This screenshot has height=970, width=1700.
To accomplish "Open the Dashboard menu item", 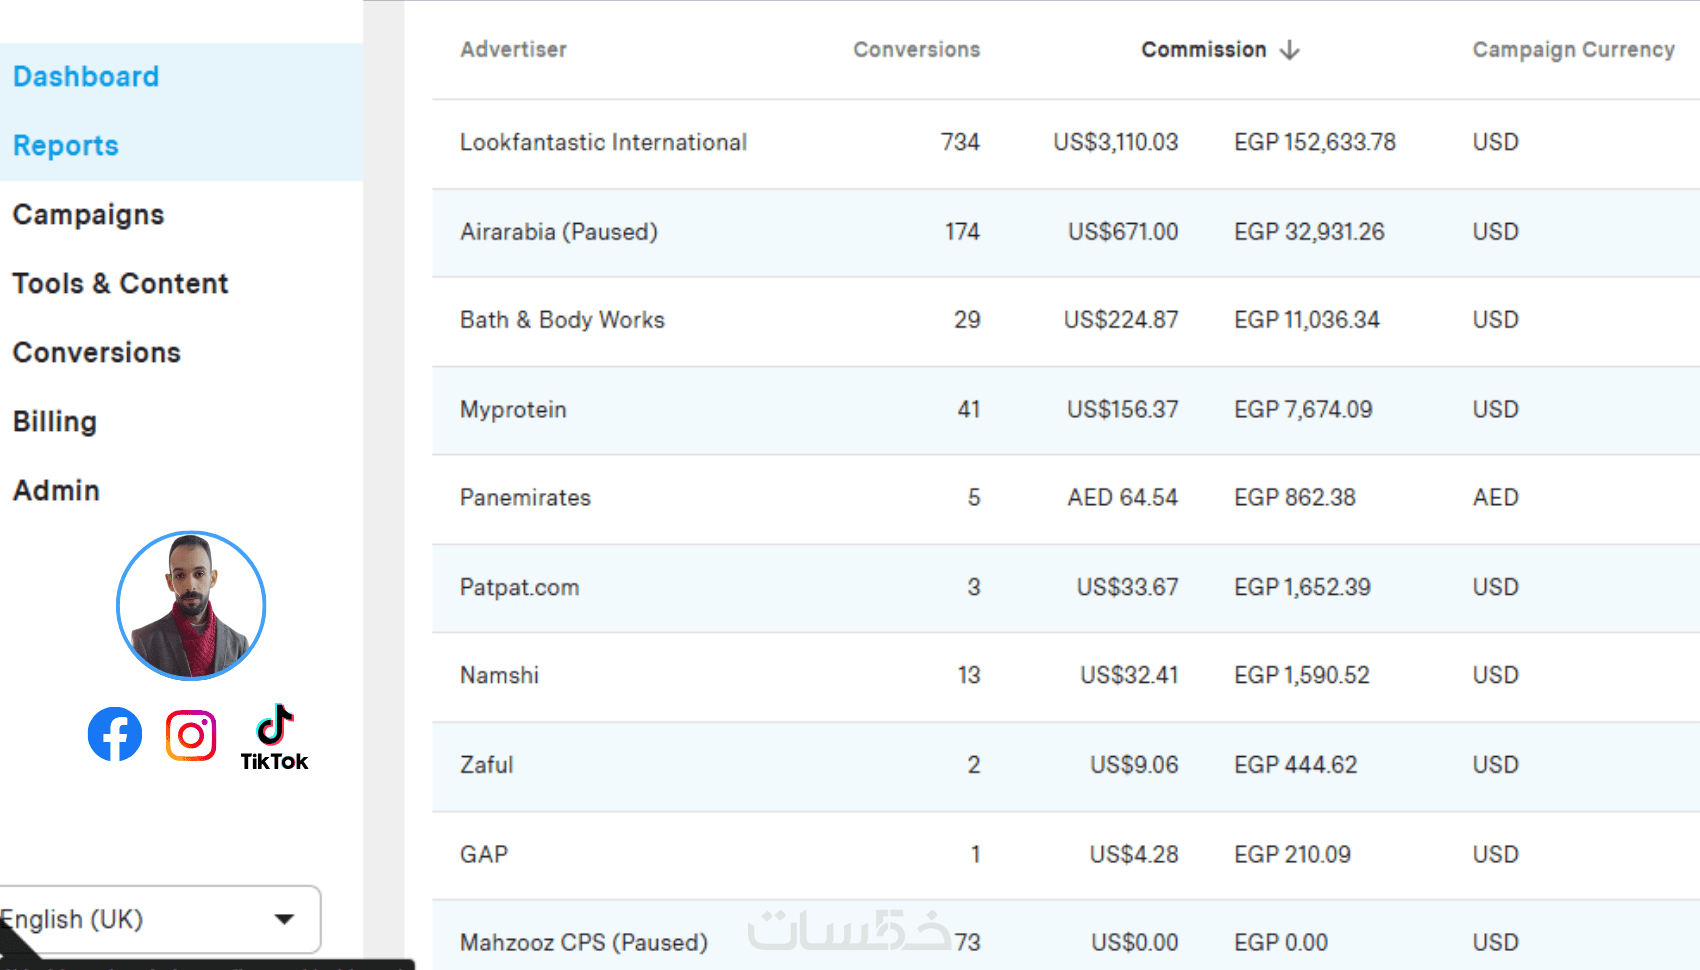I will tap(86, 77).
